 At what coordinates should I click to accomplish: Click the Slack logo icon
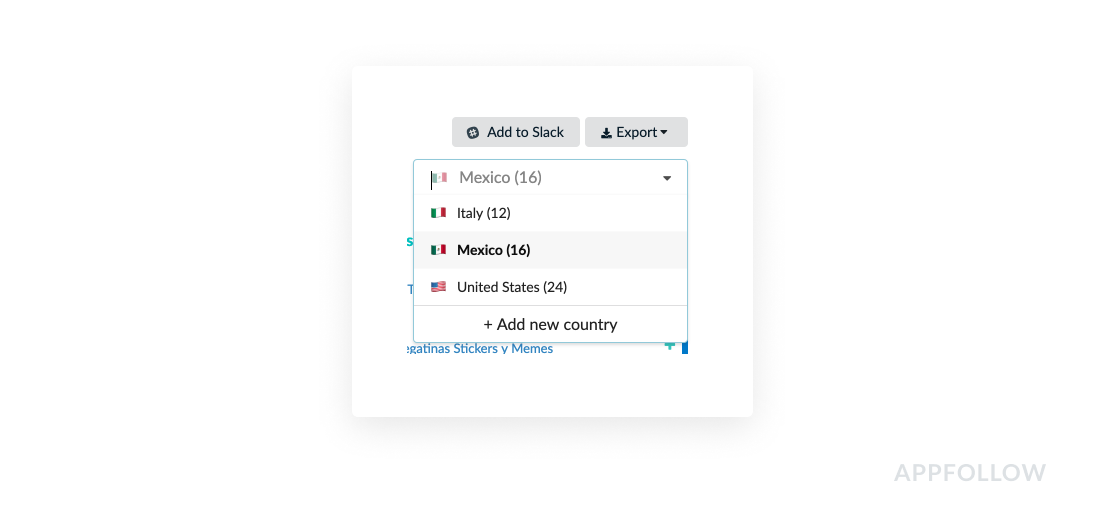click(x=473, y=133)
